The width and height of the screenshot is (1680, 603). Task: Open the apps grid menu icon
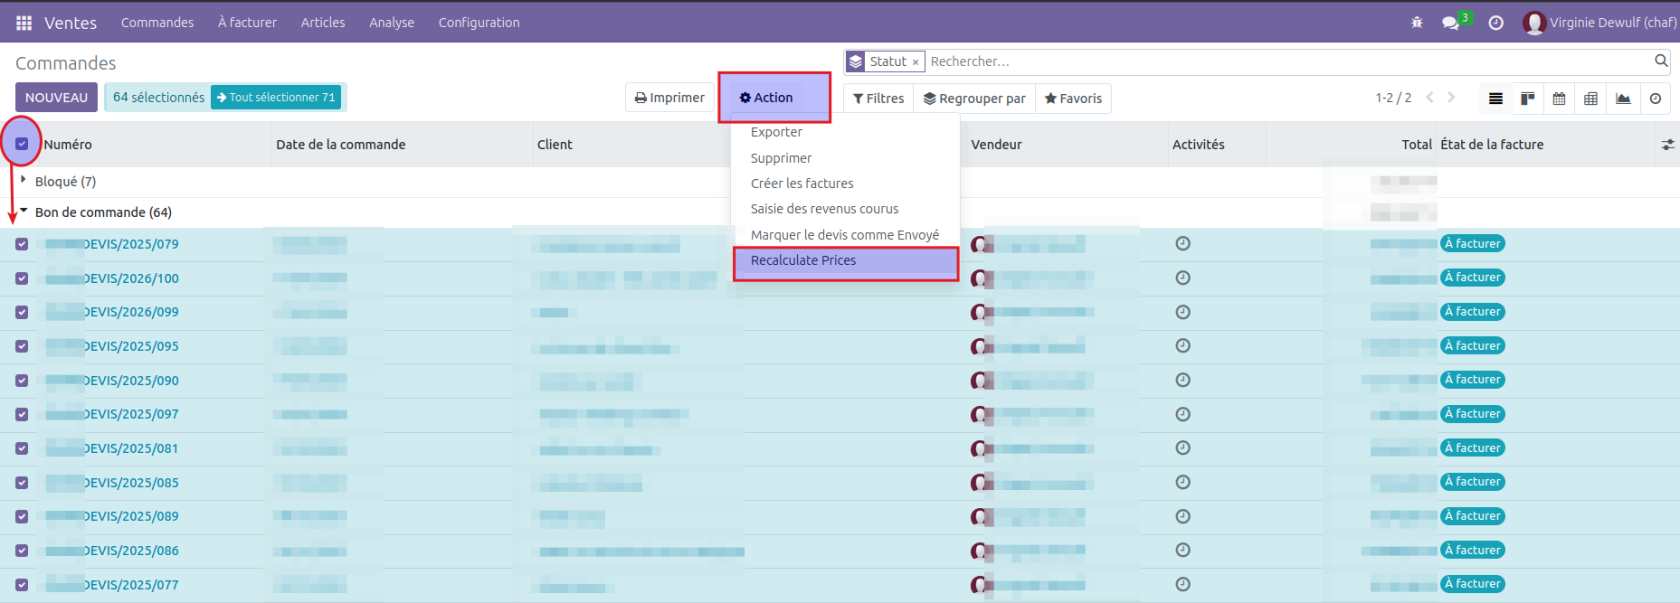(x=24, y=22)
